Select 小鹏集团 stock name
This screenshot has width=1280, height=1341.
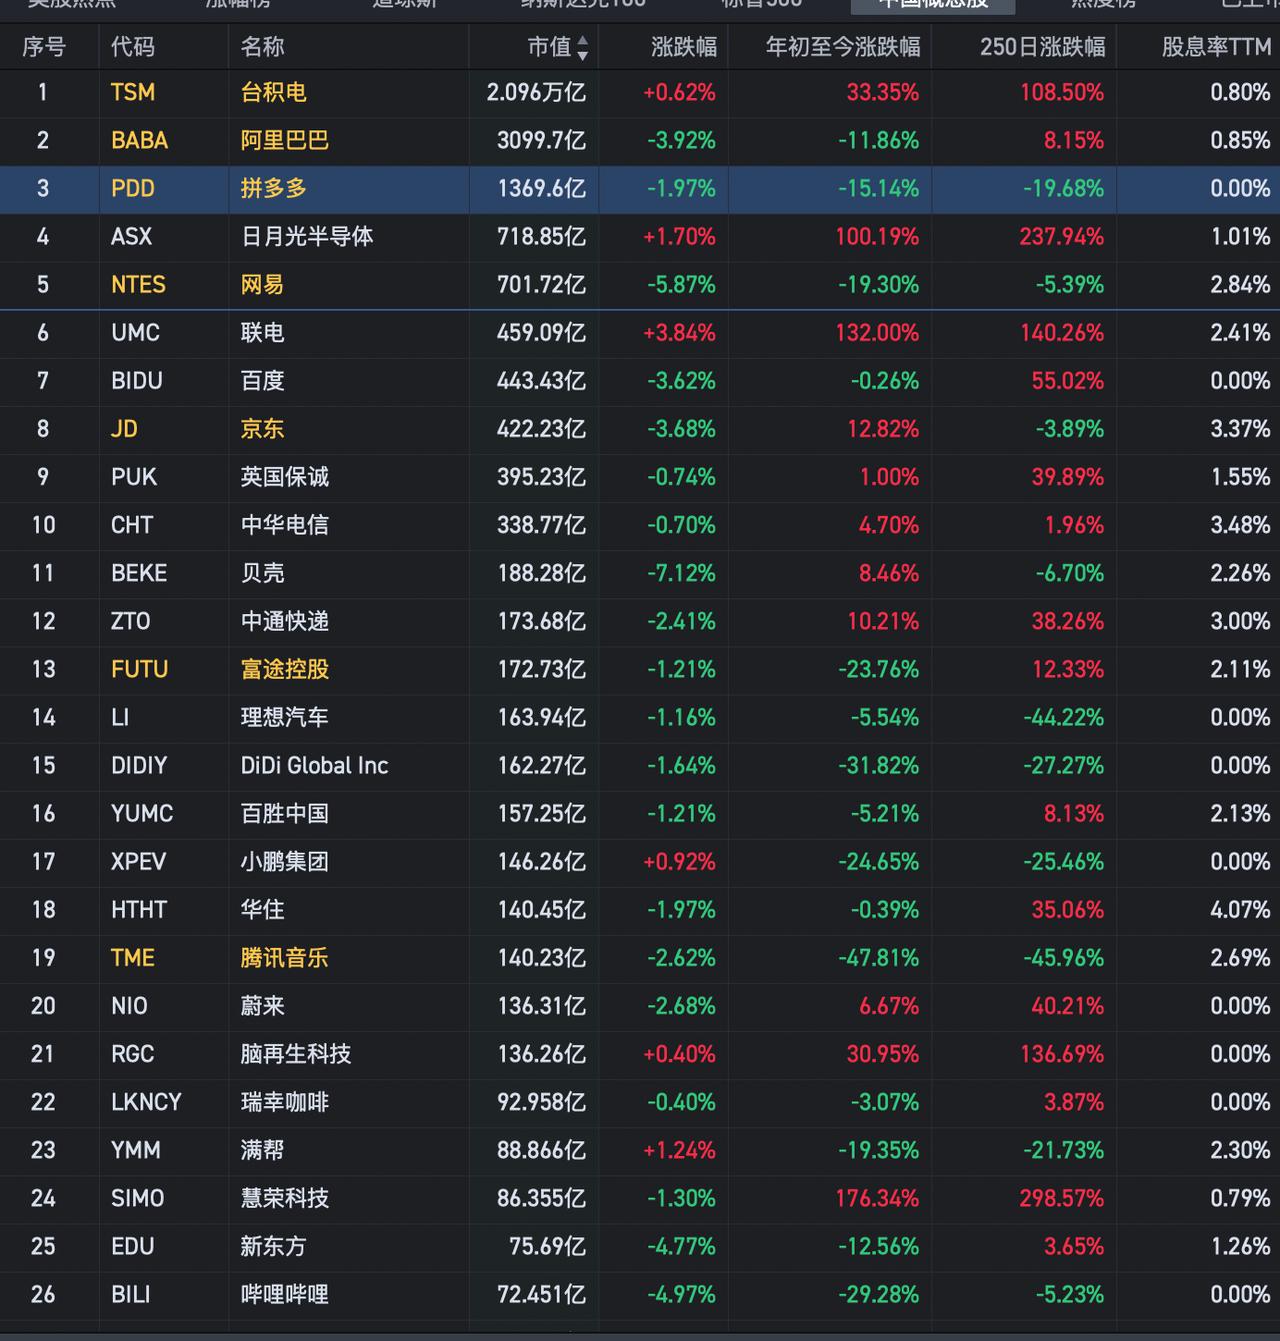point(284,861)
